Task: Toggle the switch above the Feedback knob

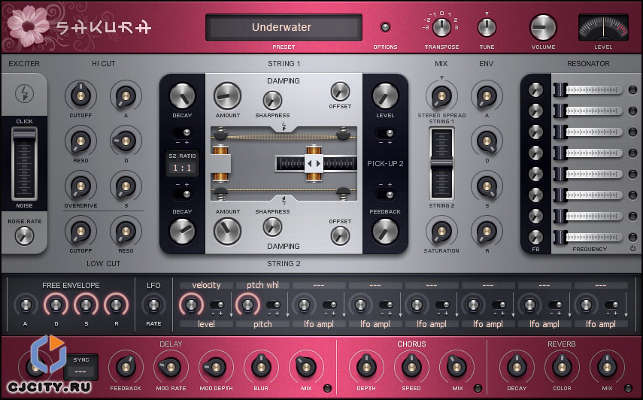Action: pyautogui.click(x=385, y=194)
